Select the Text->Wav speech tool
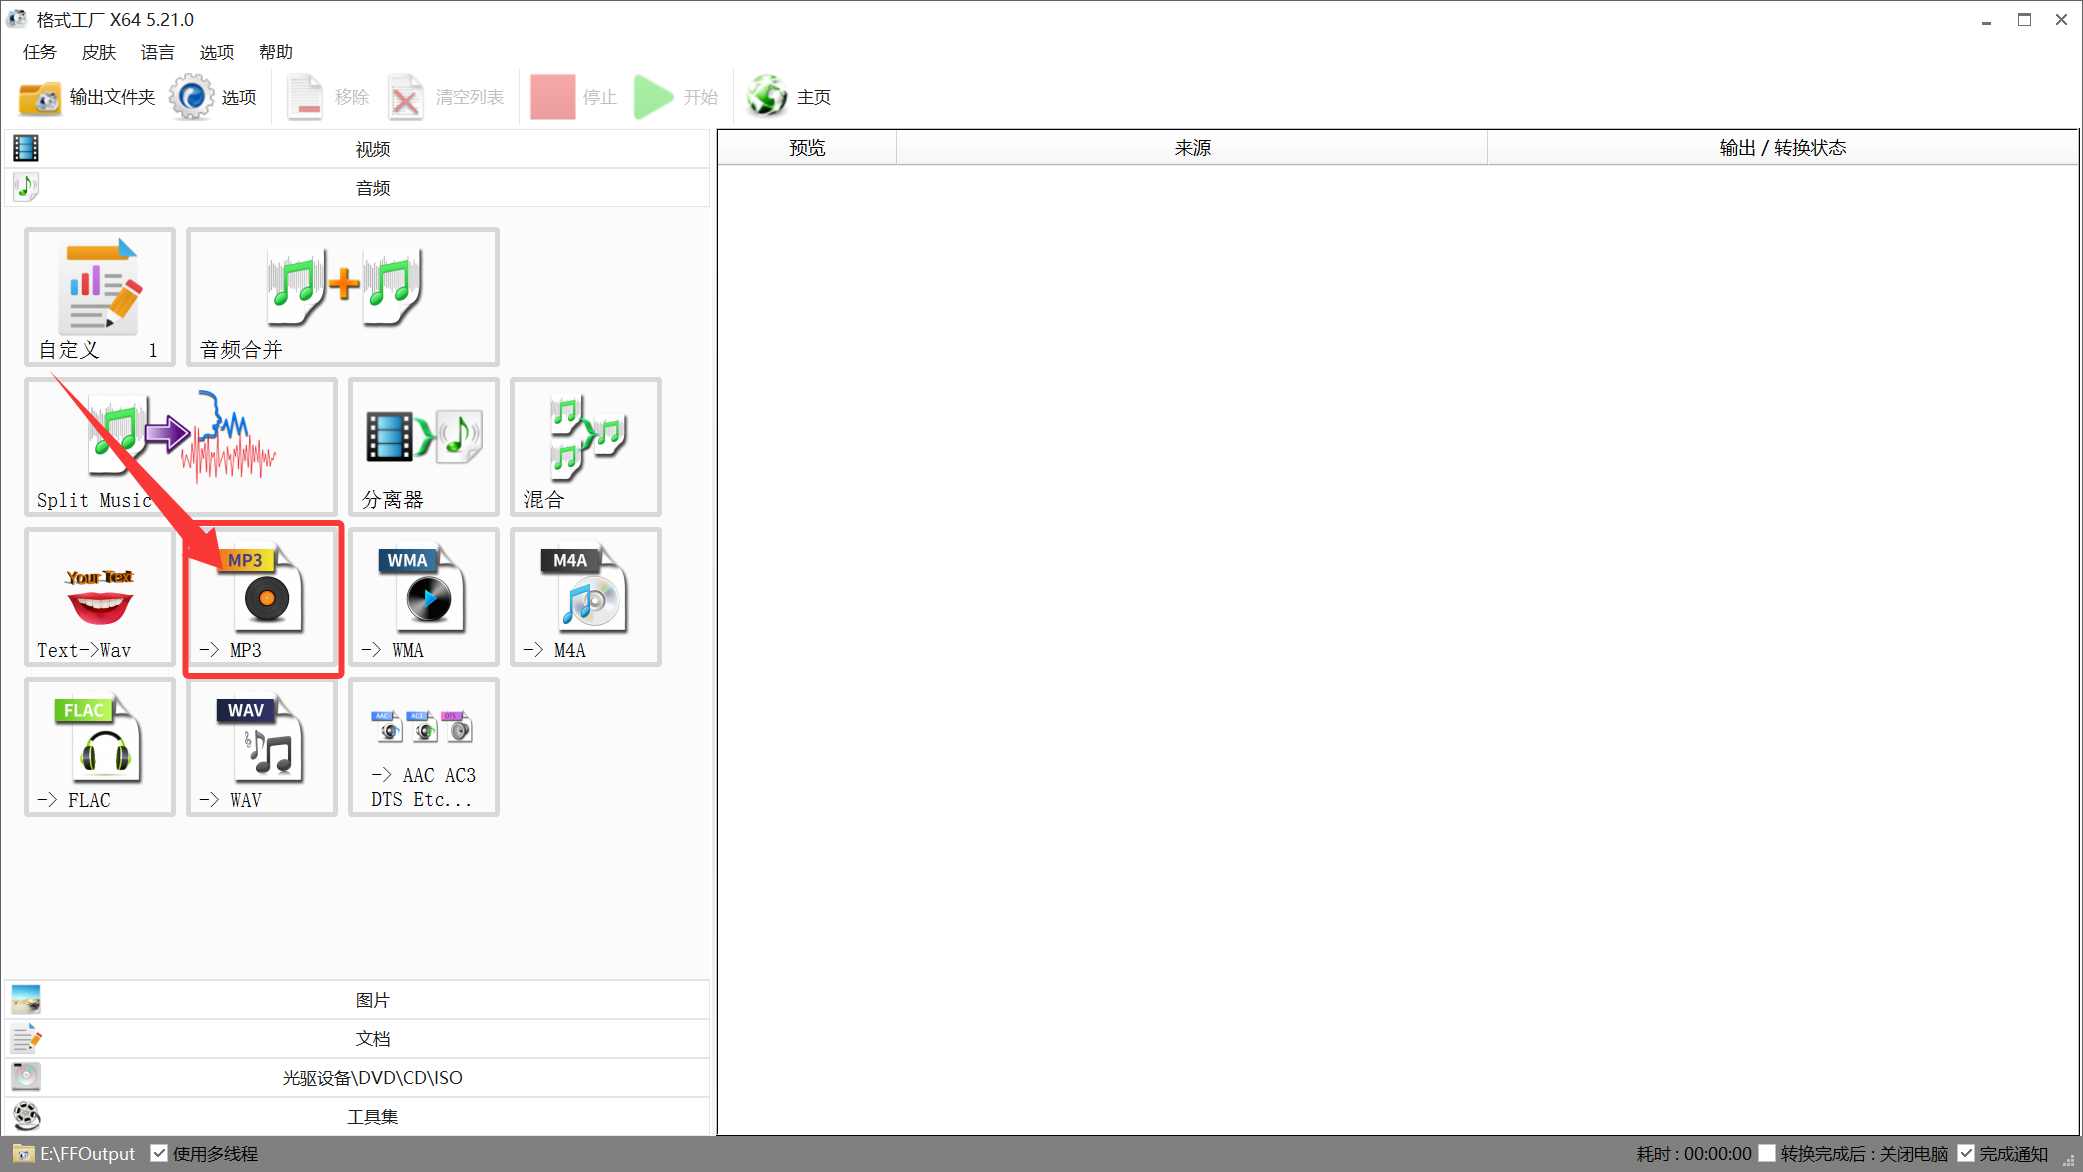The width and height of the screenshot is (2083, 1172). pyautogui.click(x=100, y=597)
